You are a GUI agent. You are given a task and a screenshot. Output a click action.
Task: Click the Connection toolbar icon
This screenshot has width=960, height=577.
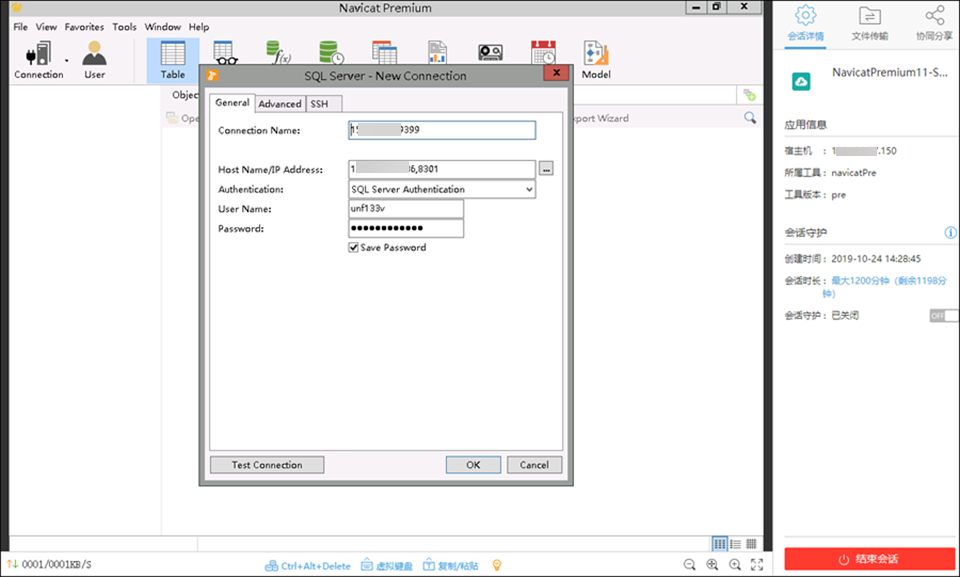pos(38,60)
